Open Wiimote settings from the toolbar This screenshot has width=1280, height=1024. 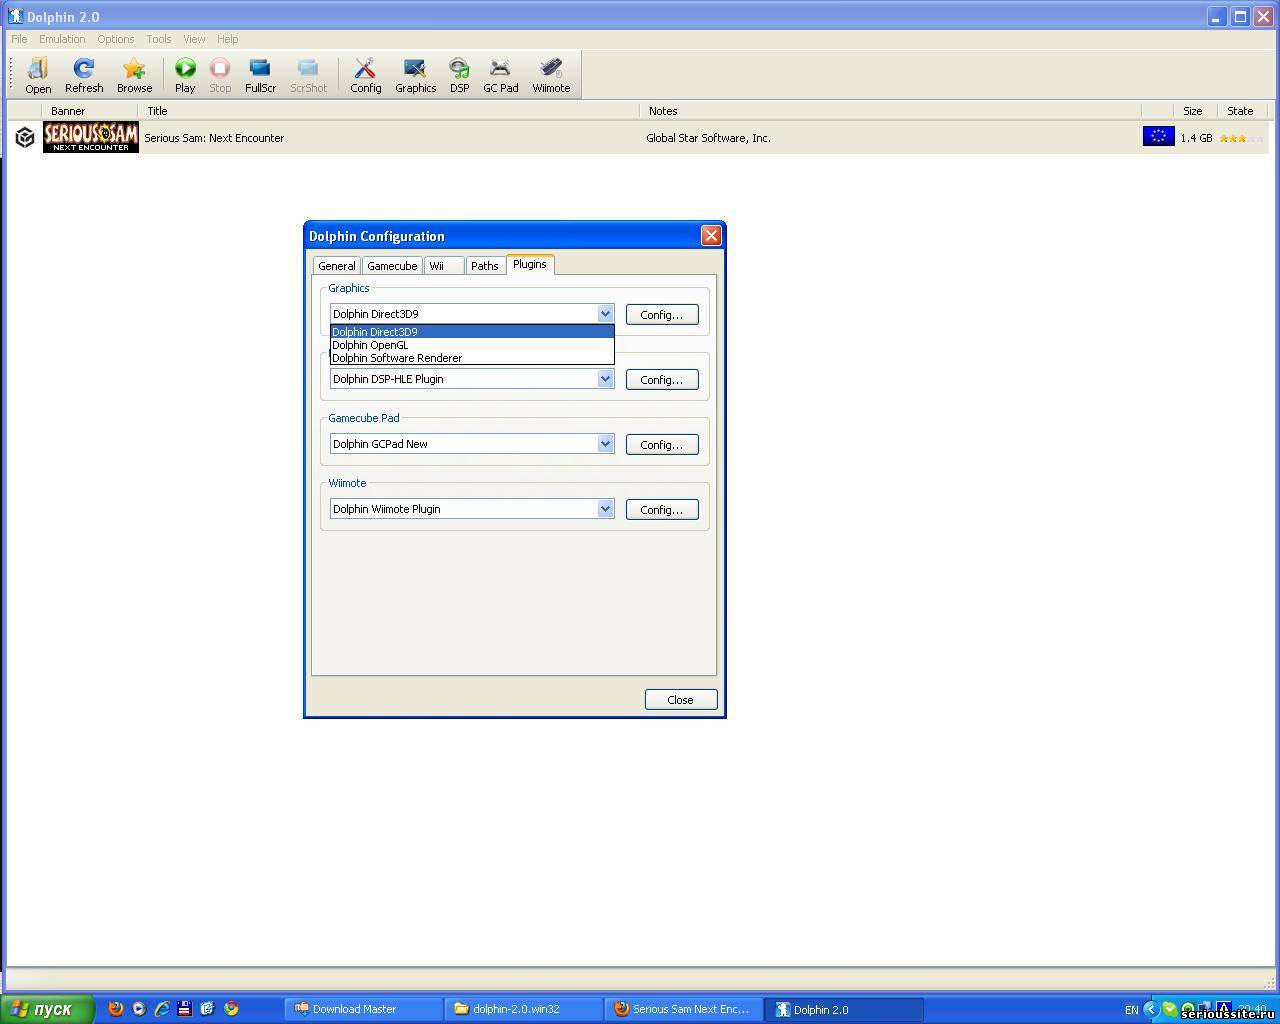551,75
